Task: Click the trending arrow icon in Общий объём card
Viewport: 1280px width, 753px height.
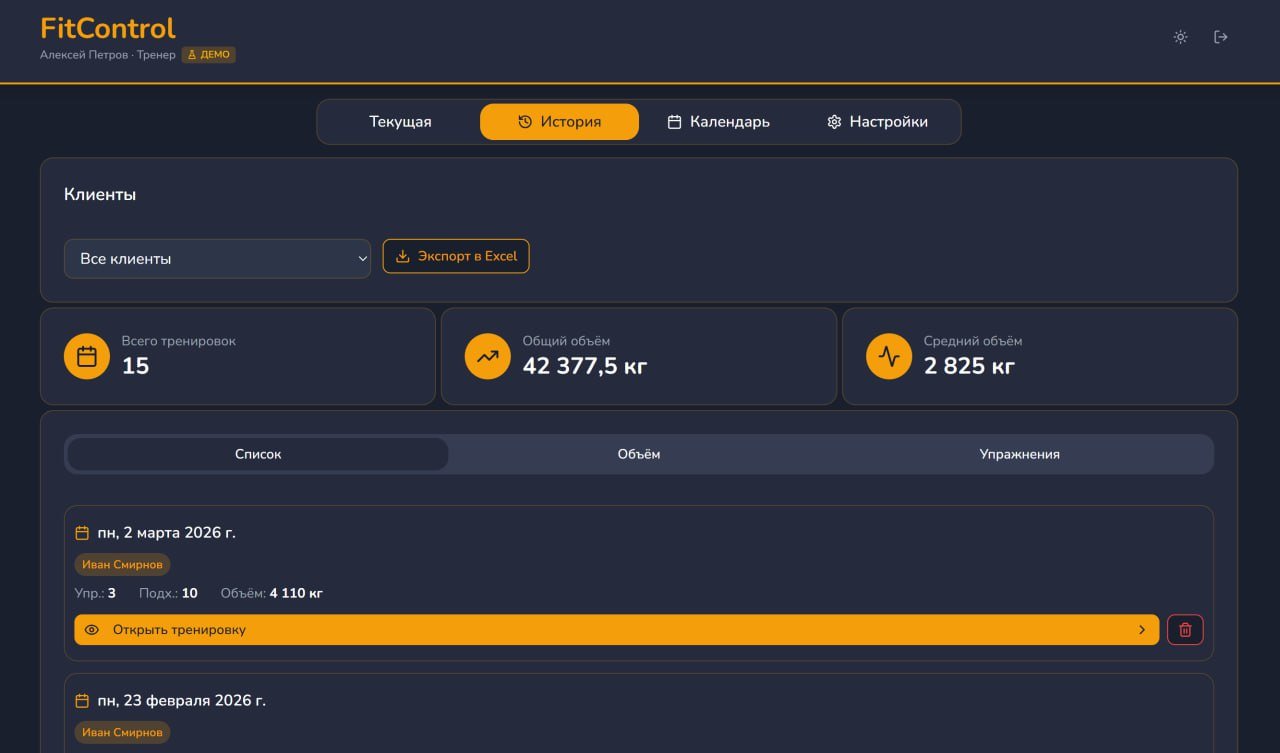Action: (x=488, y=356)
